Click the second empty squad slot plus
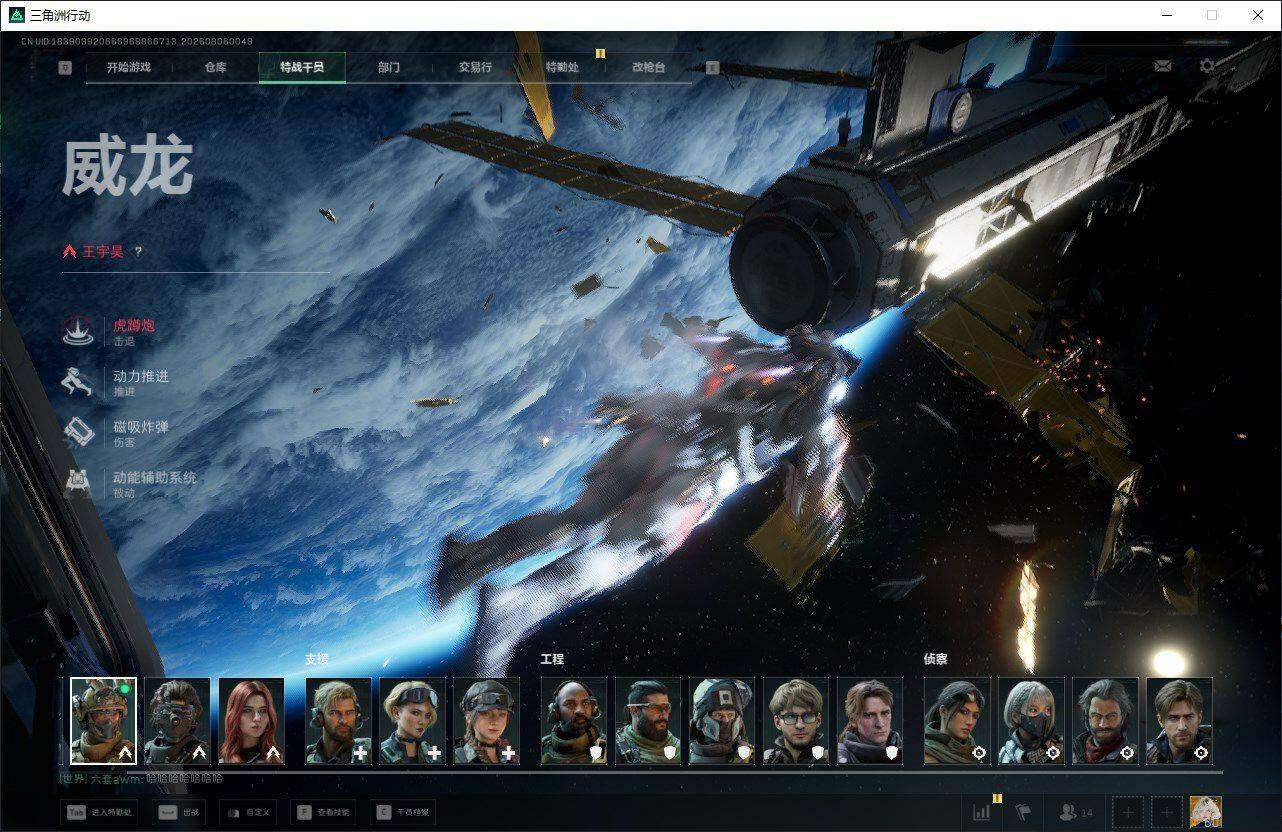Image resolution: width=1282 pixels, height=832 pixels. click(1166, 813)
